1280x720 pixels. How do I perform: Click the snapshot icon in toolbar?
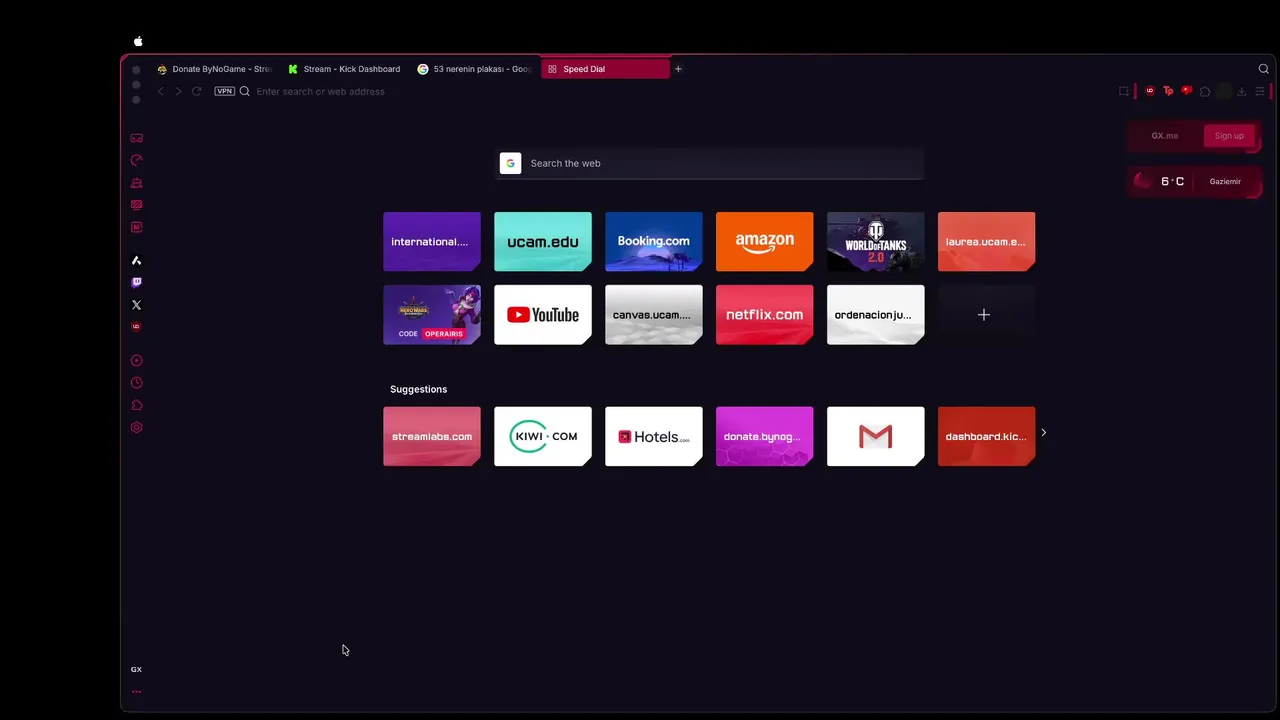click(x=1124, y=91)
